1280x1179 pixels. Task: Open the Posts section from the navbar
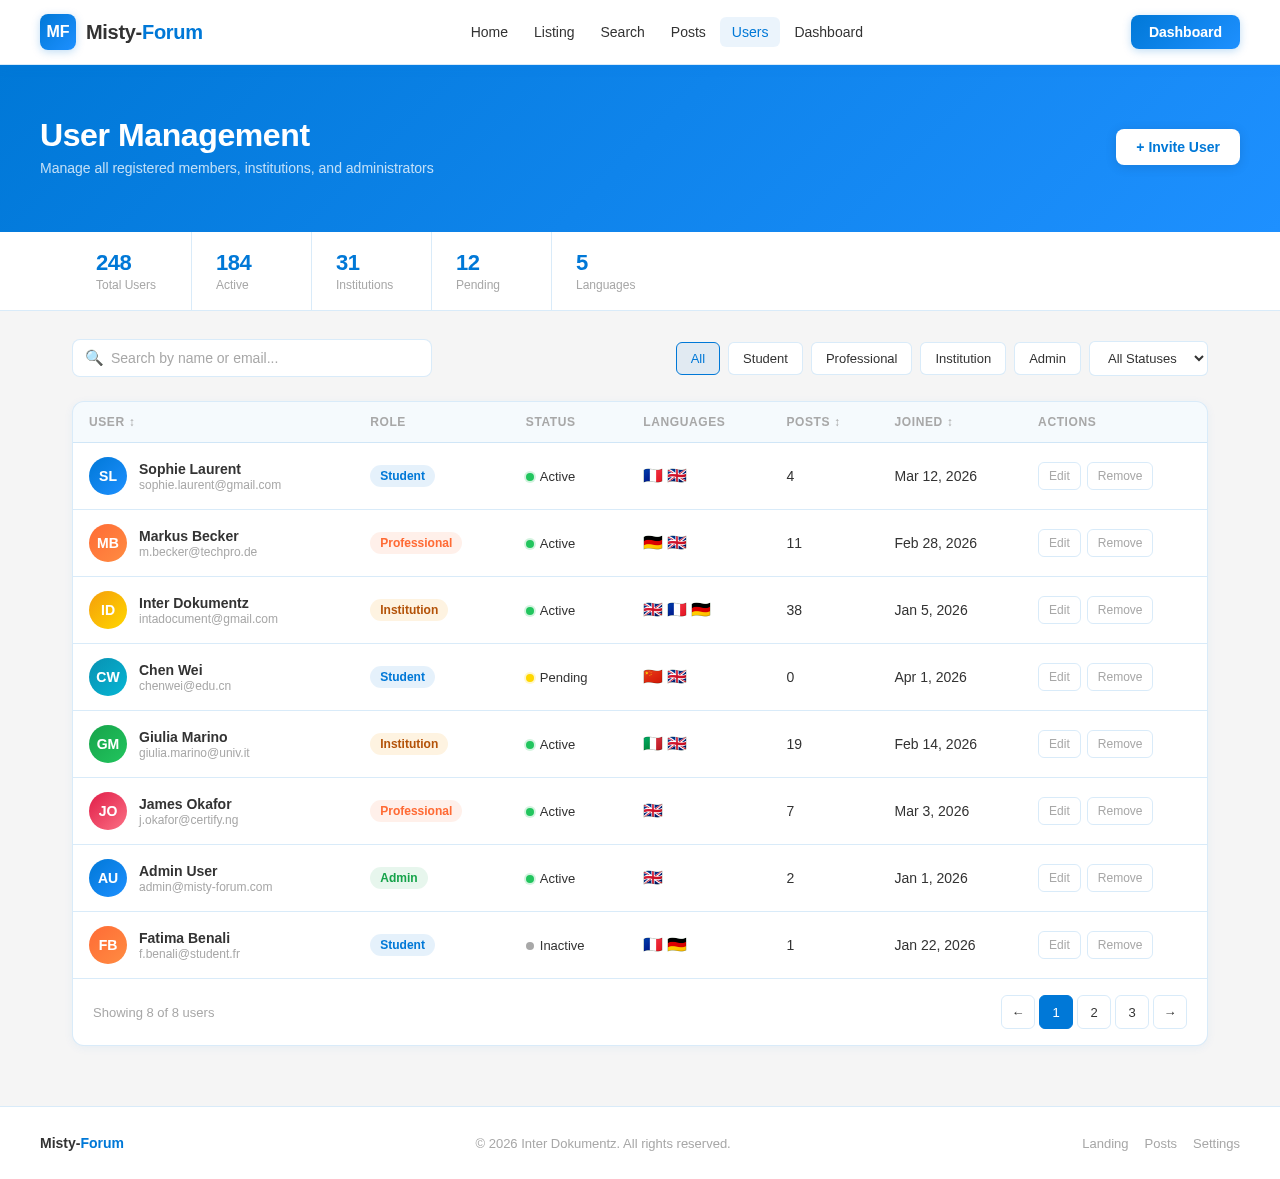click(688, 32)
